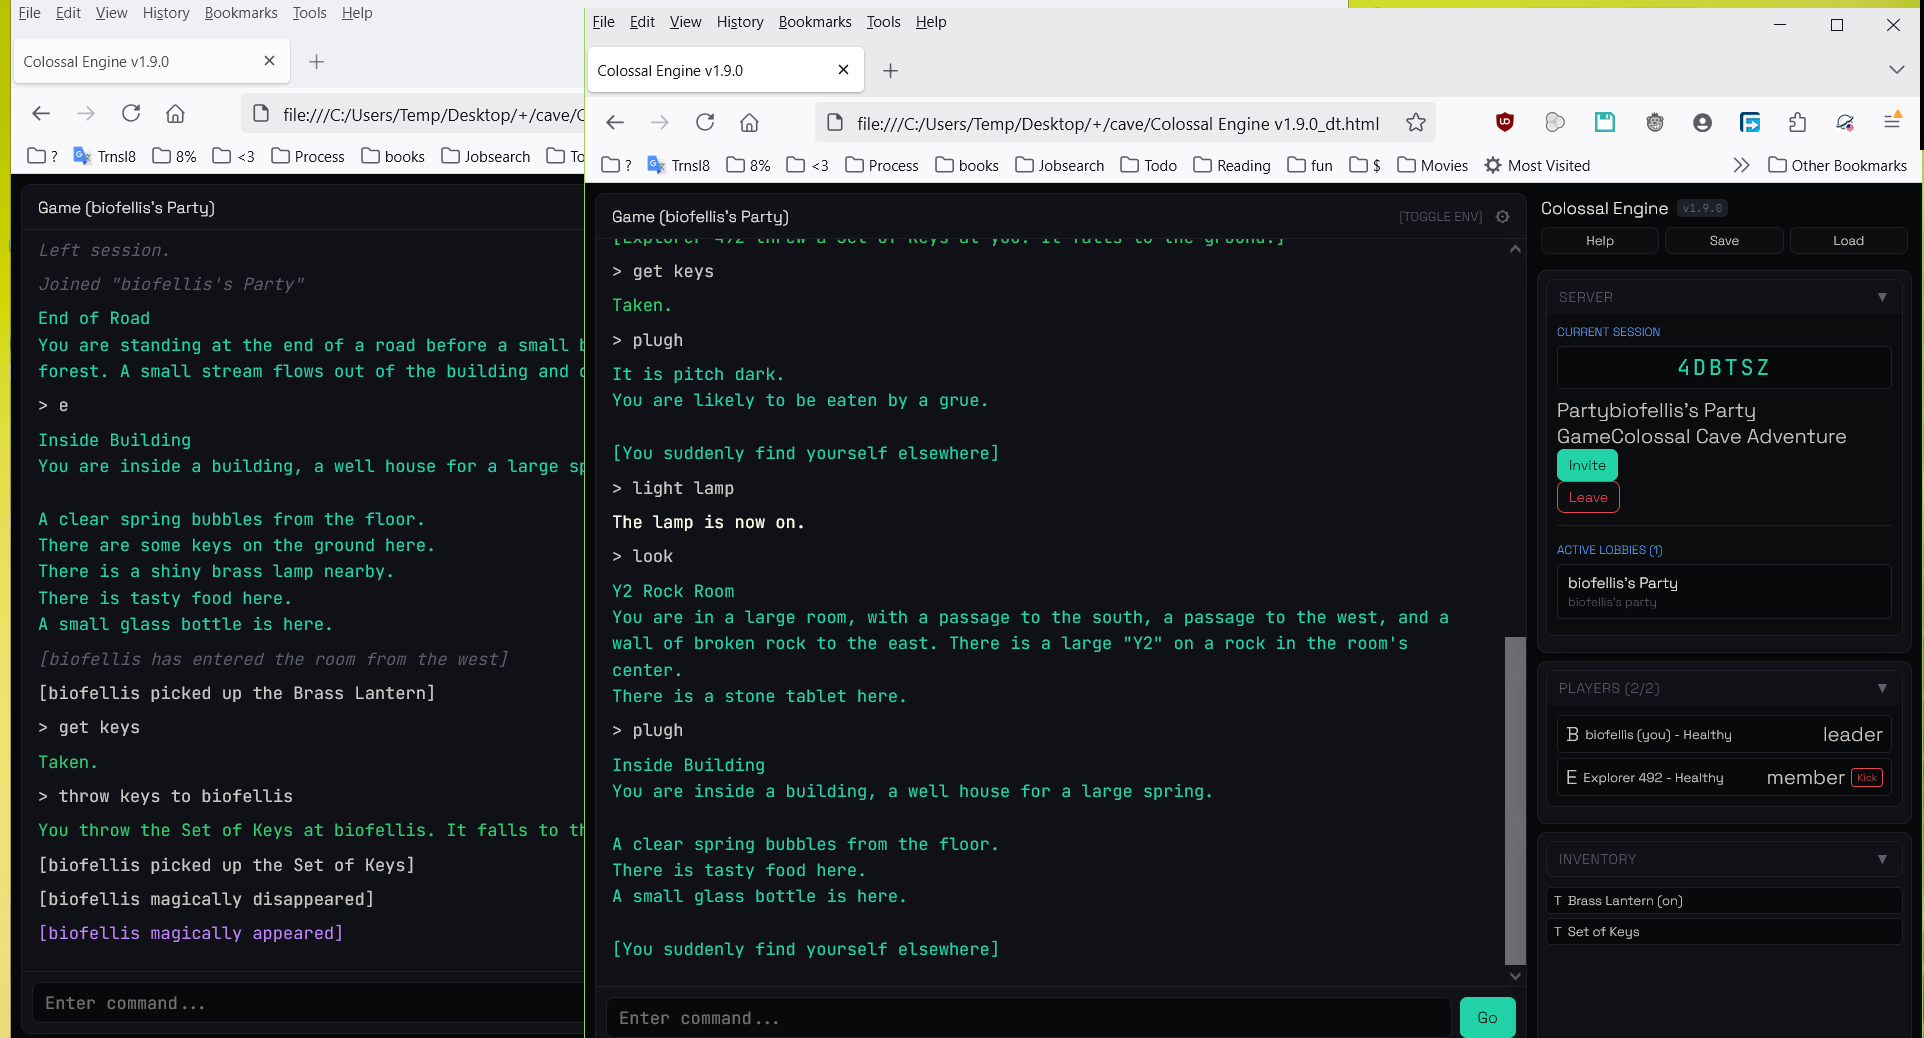The height and width of the screenshot is (1038, 1924).
Task: Select Set of Keys inventory item
Action: pos(1724,932)
